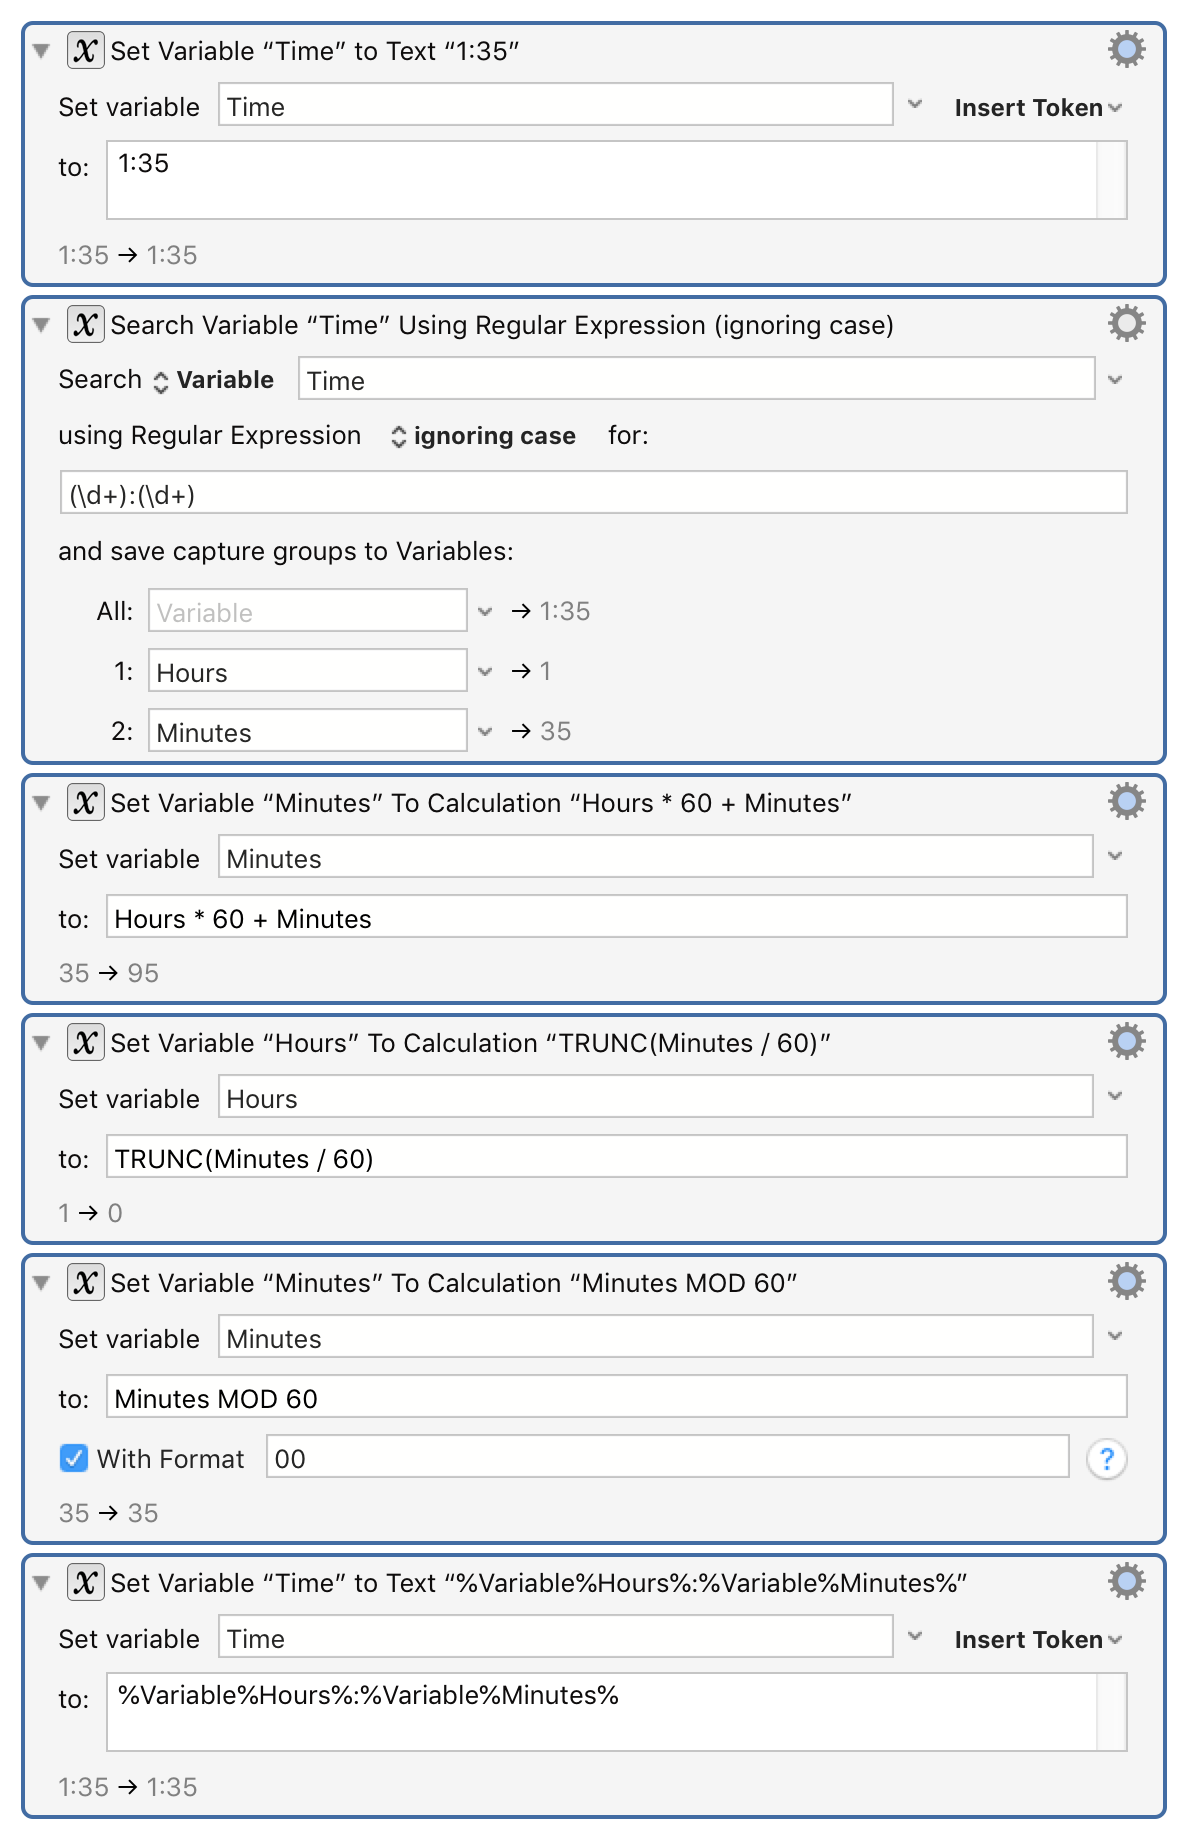This screenshot has height=1846, width=1188.
Task: Click gear icon for Hours * 60 + Minutes action
Action: 1126,801
